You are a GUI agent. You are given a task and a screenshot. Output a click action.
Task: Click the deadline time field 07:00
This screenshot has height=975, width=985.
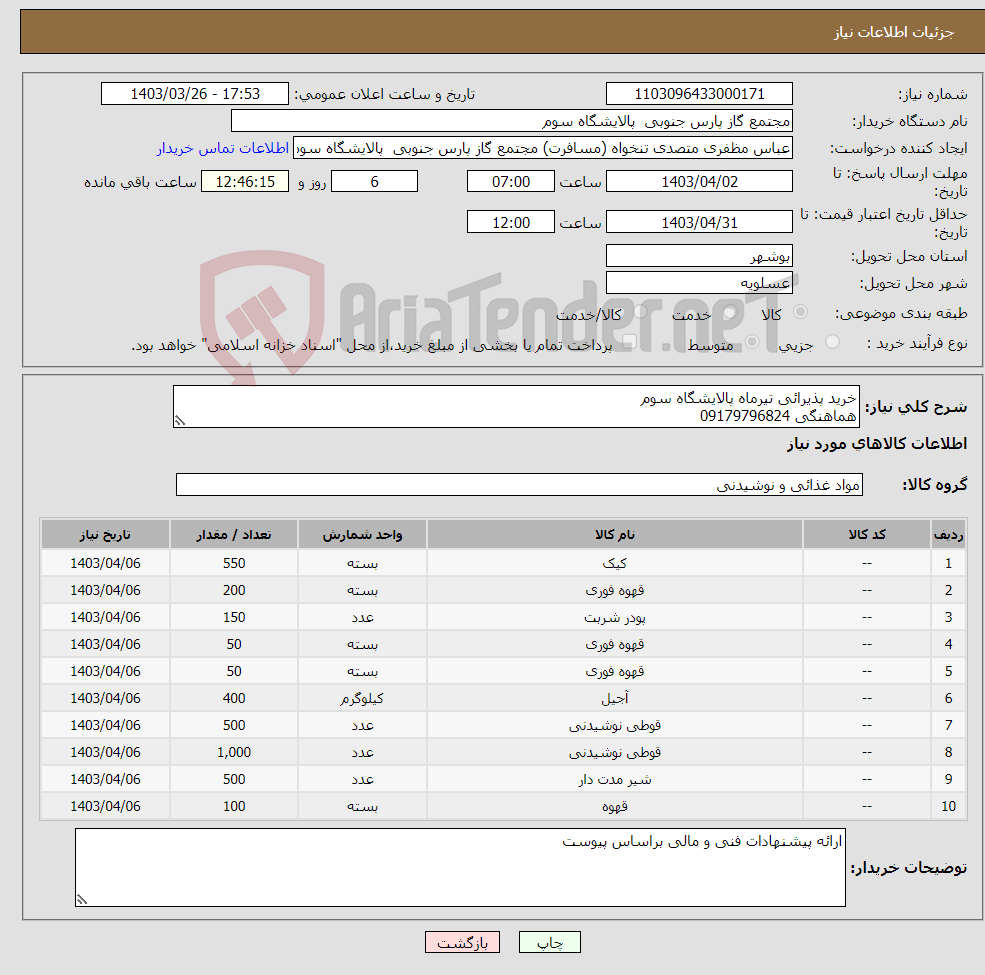(x=511, y=182)
